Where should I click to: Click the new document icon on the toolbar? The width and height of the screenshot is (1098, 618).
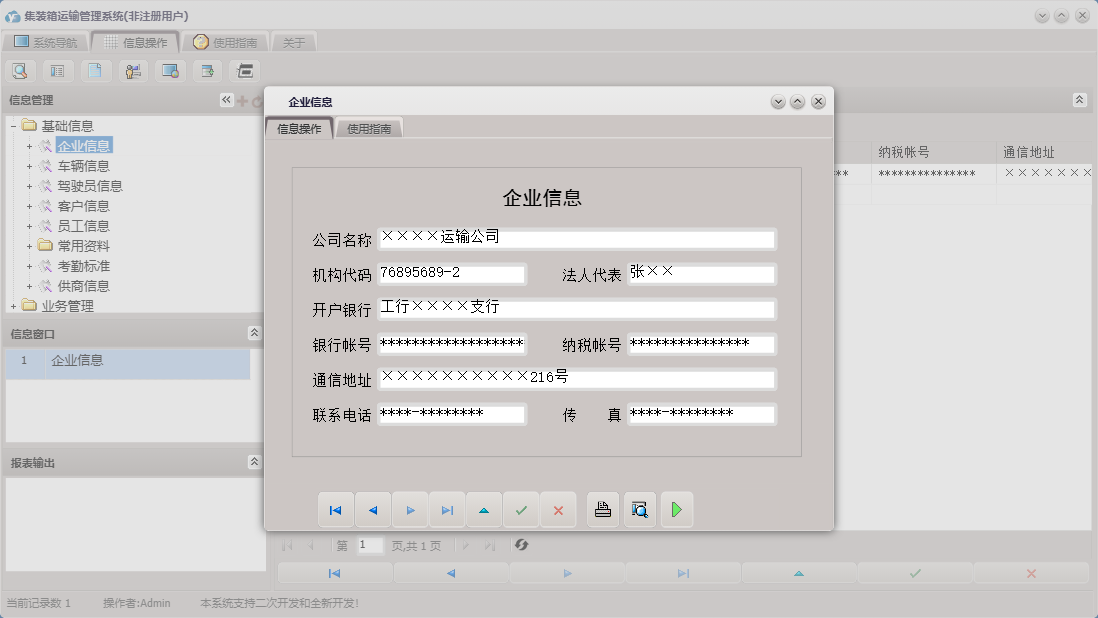96,70
